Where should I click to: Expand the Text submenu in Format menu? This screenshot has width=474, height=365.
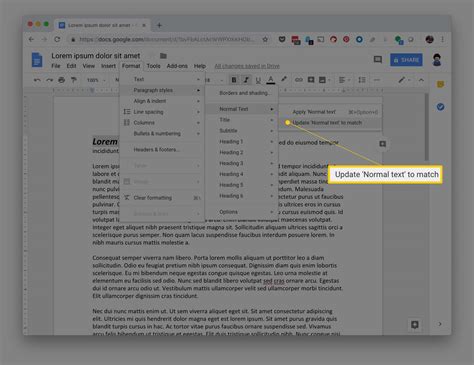pos(162,79)
